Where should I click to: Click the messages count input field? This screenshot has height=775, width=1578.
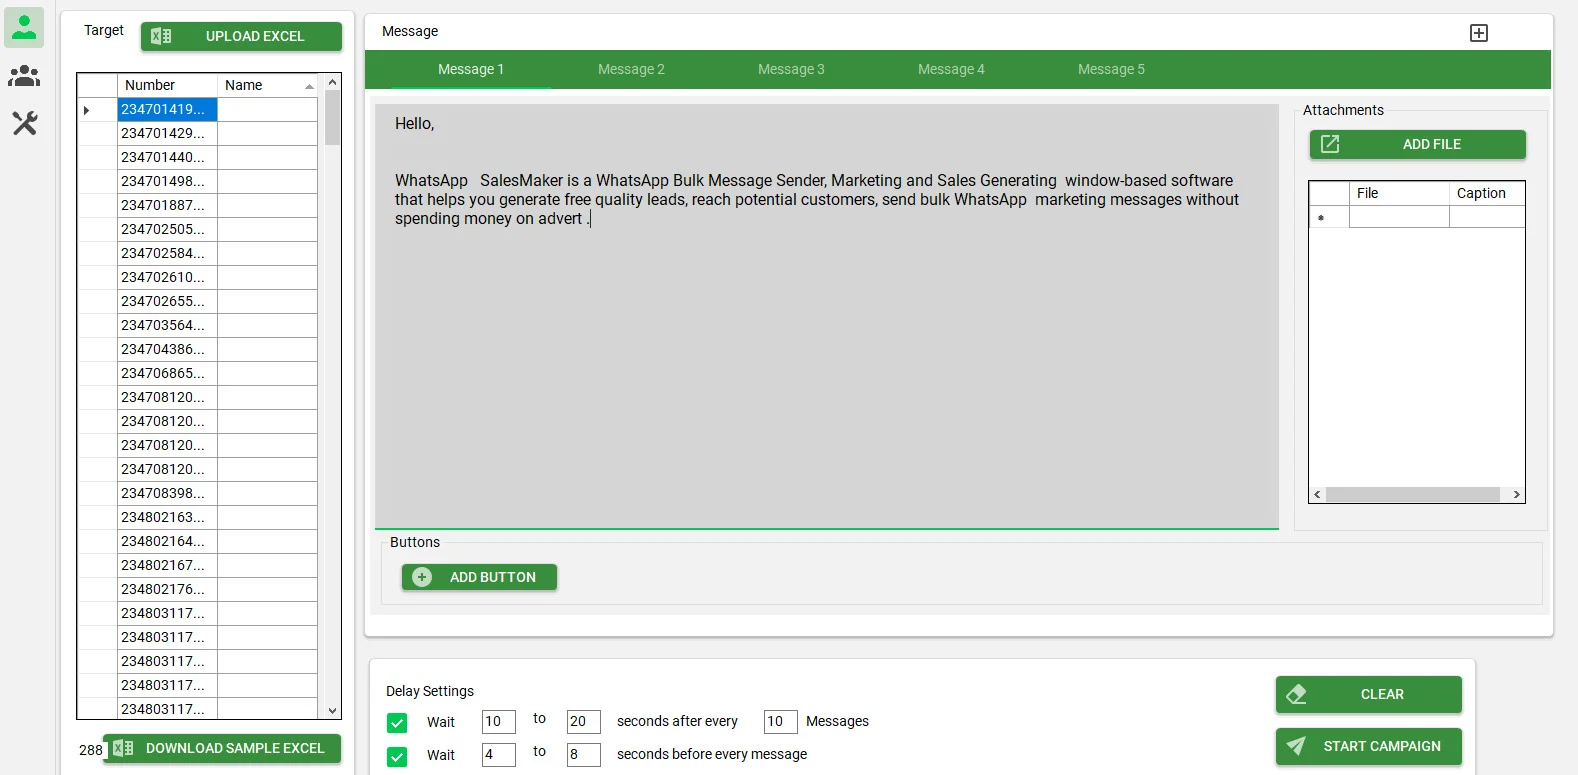coord(780,721)
